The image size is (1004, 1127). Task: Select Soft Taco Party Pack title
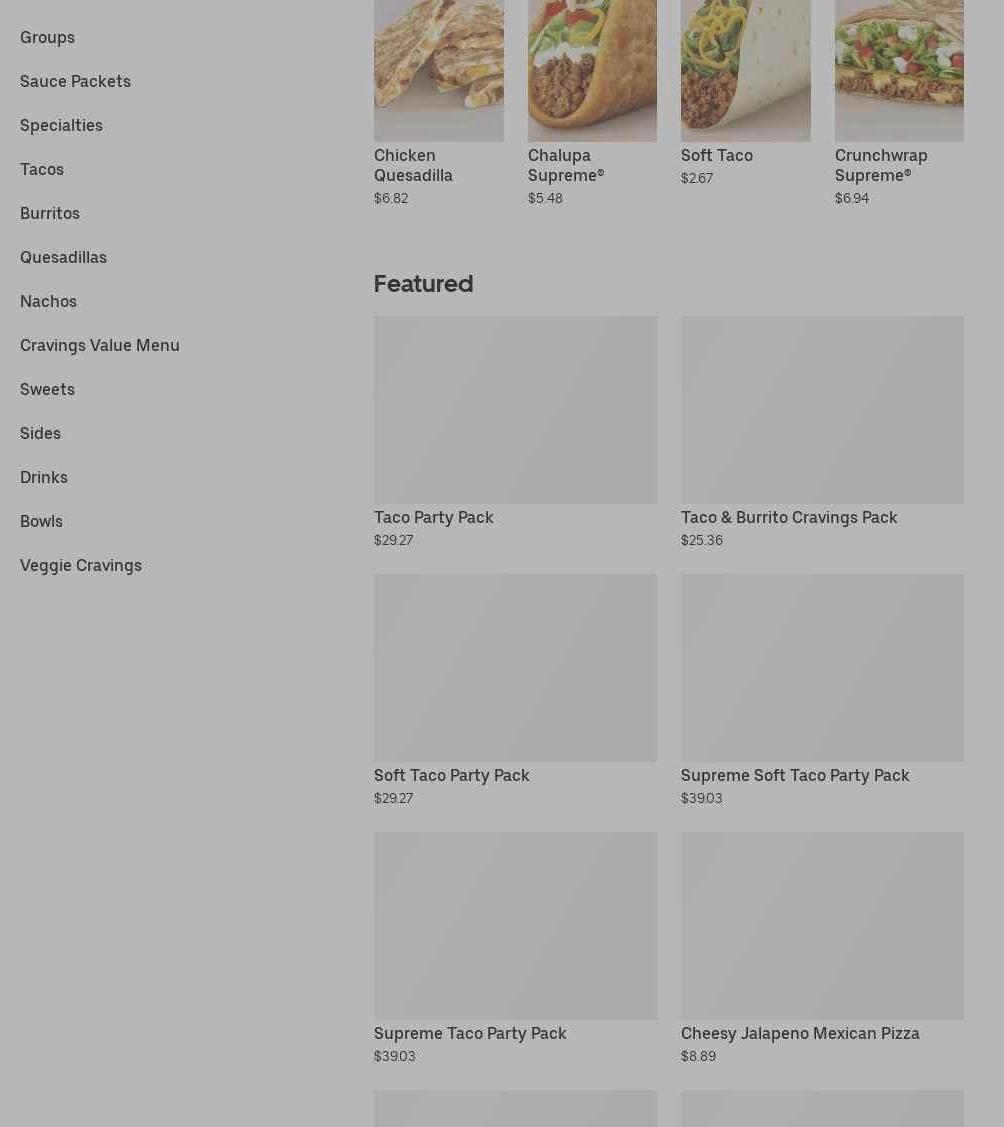coord(451,776)
